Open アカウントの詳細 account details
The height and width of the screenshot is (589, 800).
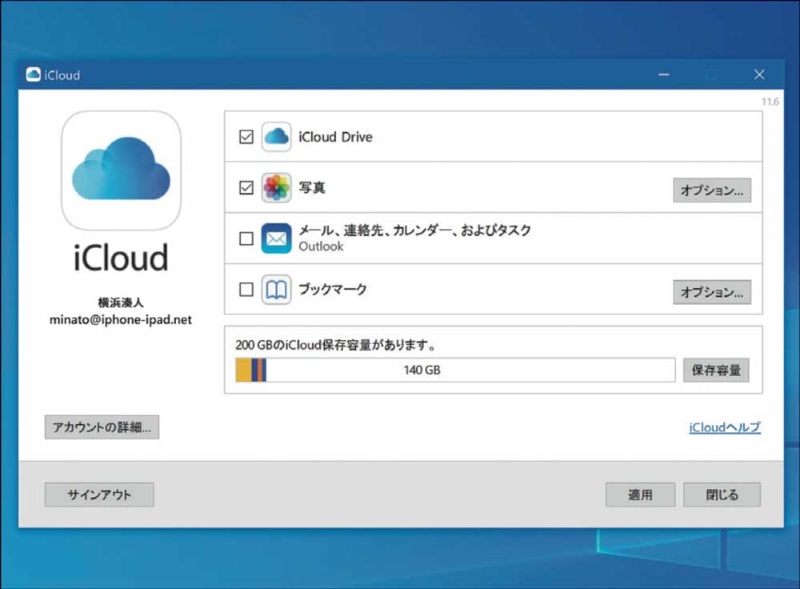coord(102,427)
